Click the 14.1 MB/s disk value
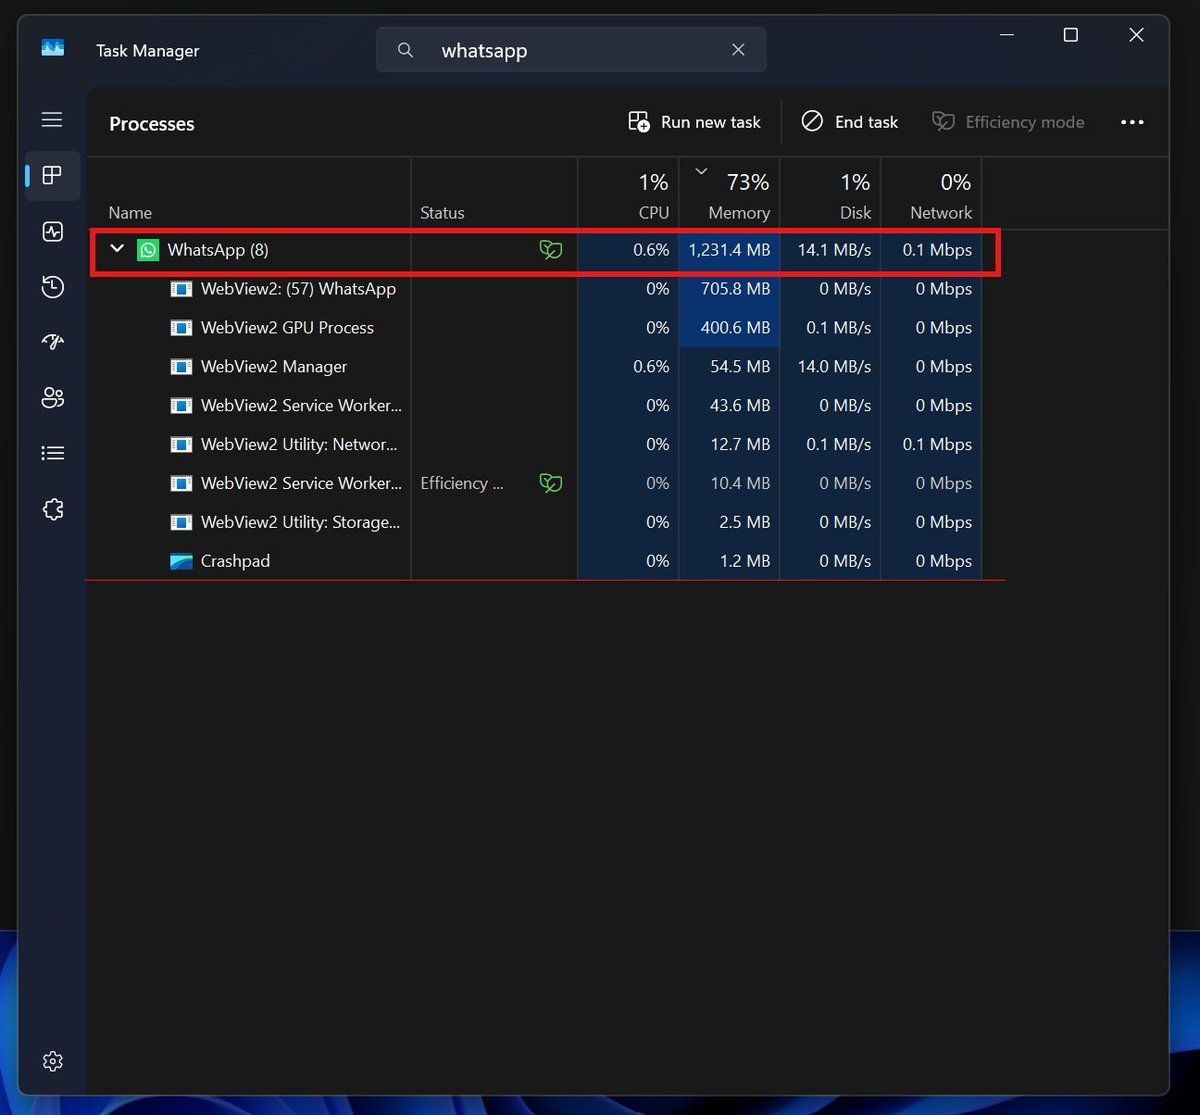The image size is (1200, 1115). tap(834, 250)
